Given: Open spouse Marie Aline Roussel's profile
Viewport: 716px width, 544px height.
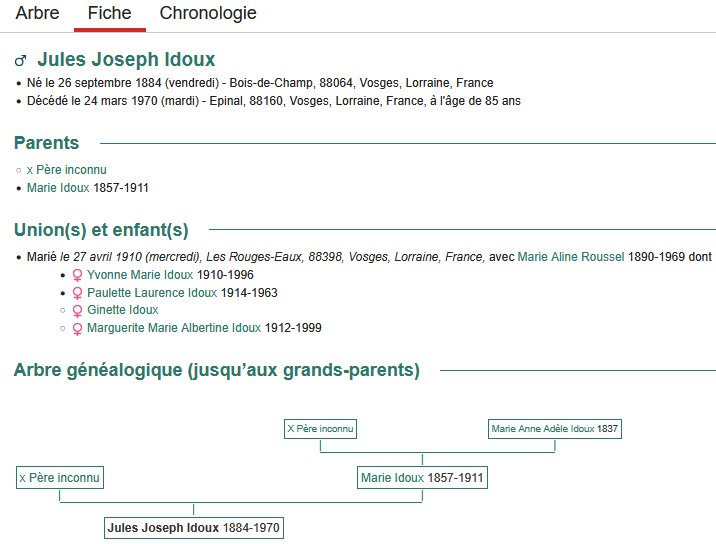Looking at the screenshot, I should (570, 257).
